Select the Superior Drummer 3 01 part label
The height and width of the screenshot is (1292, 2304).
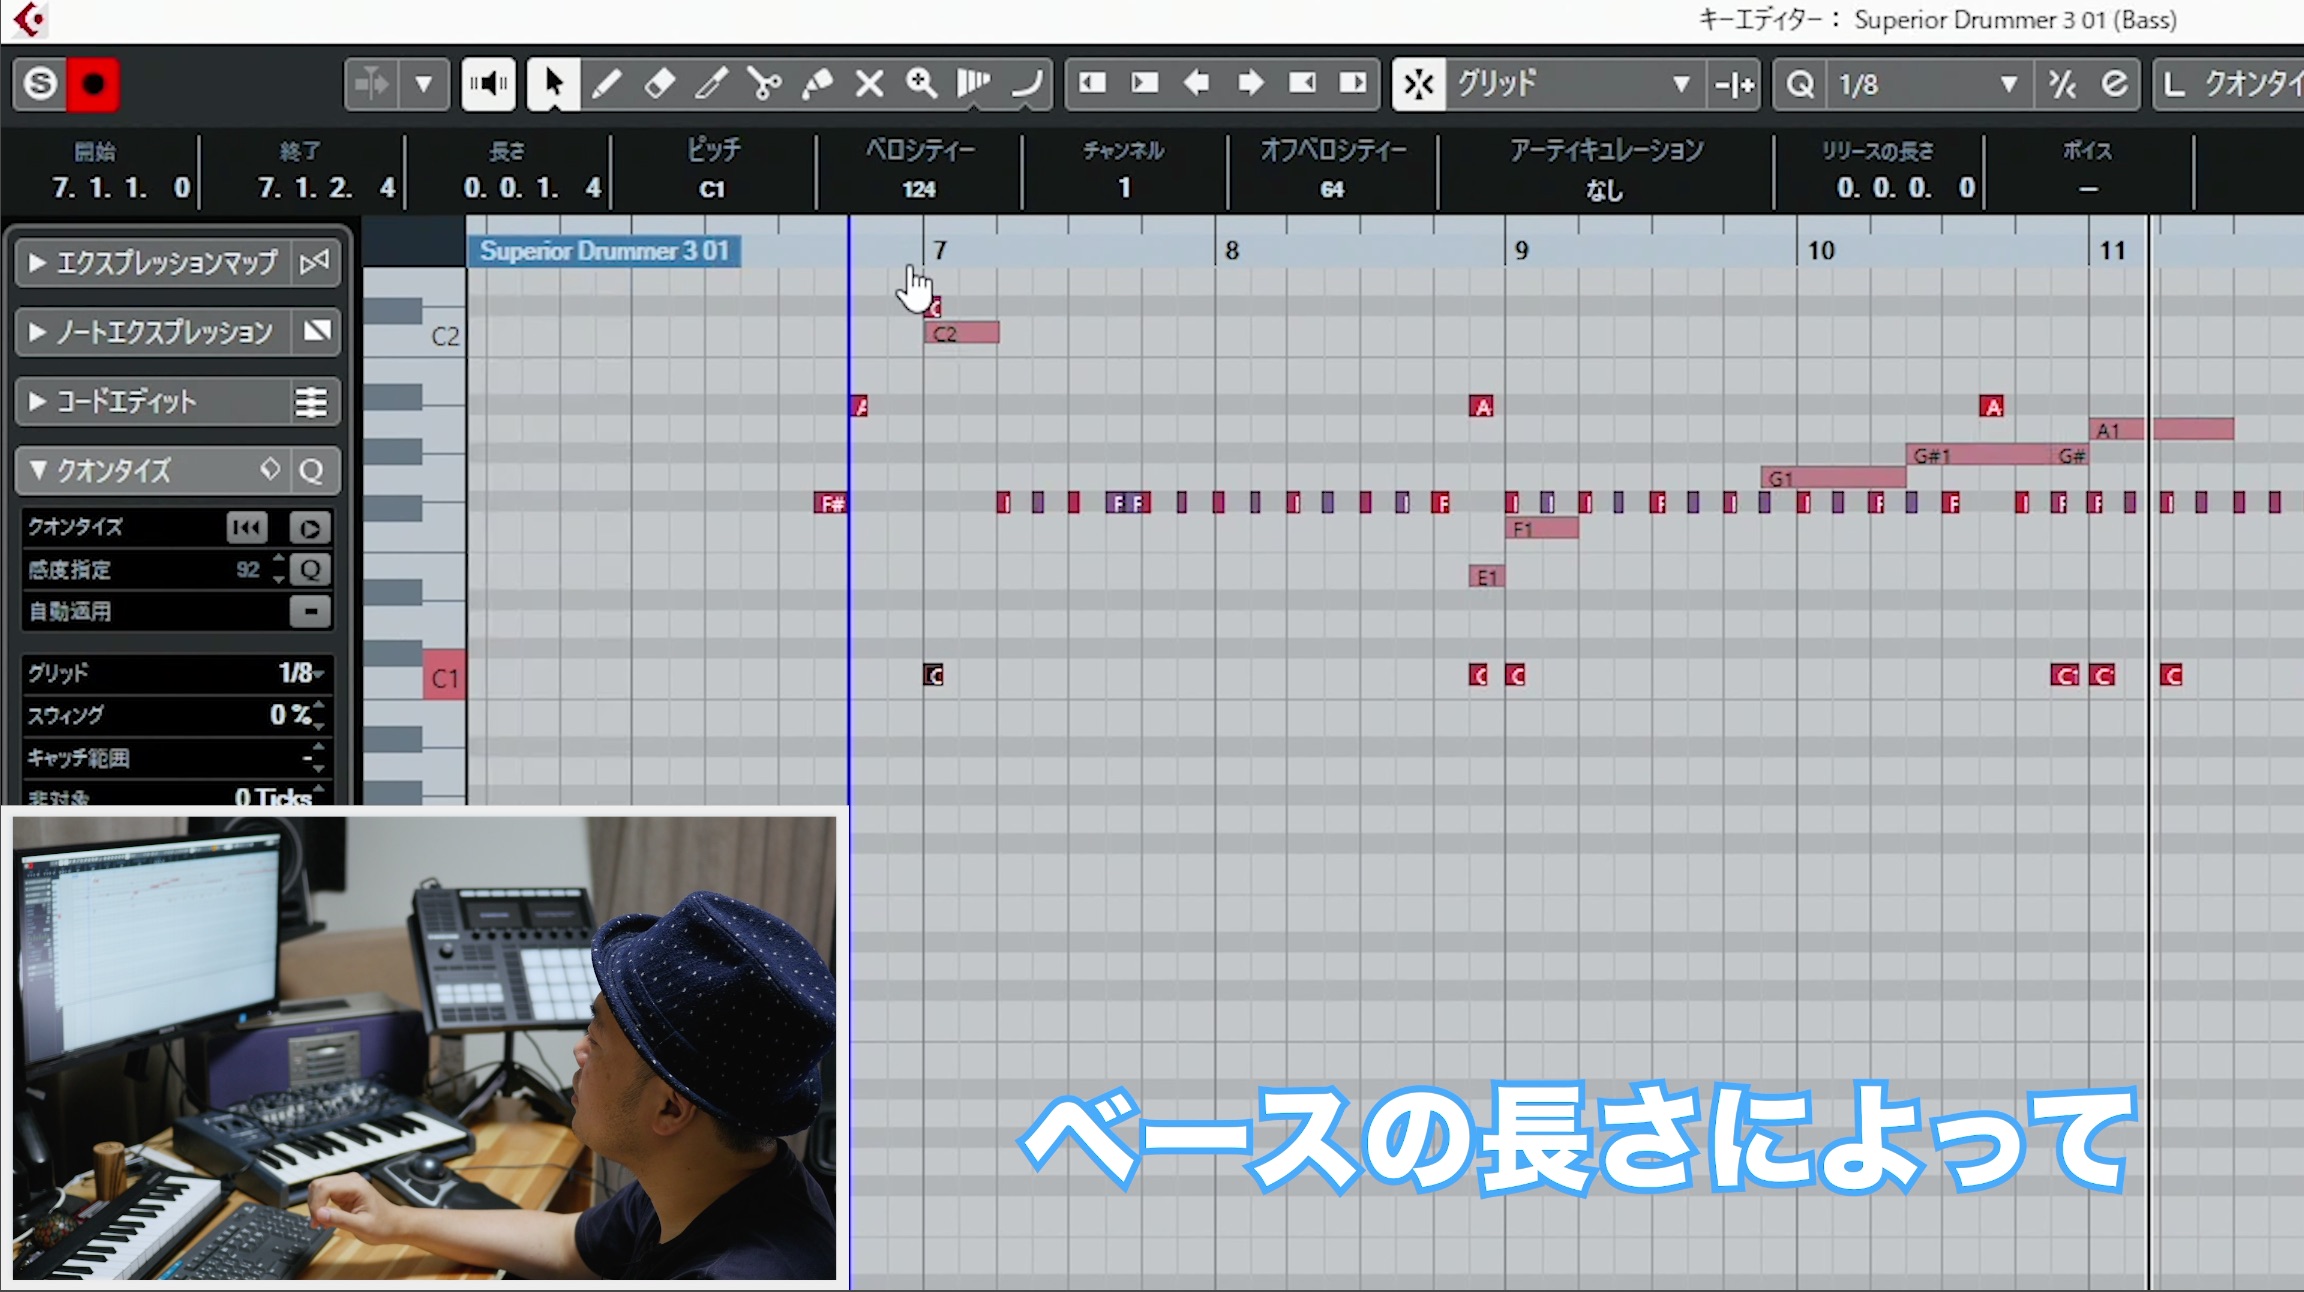(x=605, y=250)
